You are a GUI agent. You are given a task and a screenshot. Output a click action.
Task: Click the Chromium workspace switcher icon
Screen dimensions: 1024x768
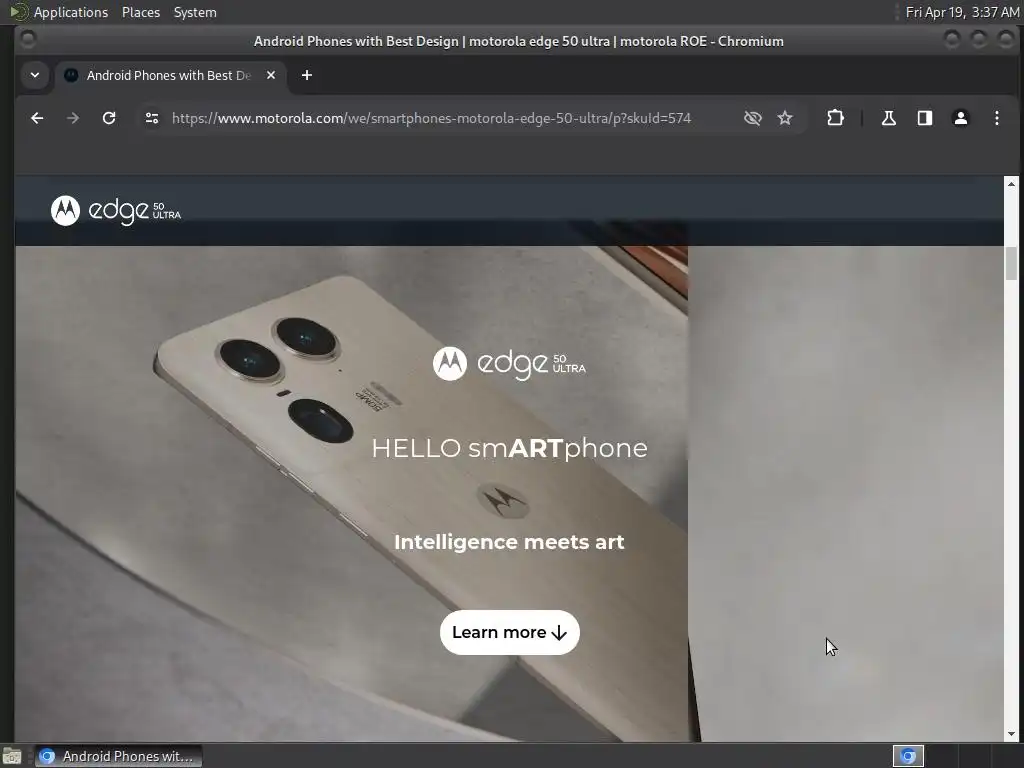coord(908,756)
